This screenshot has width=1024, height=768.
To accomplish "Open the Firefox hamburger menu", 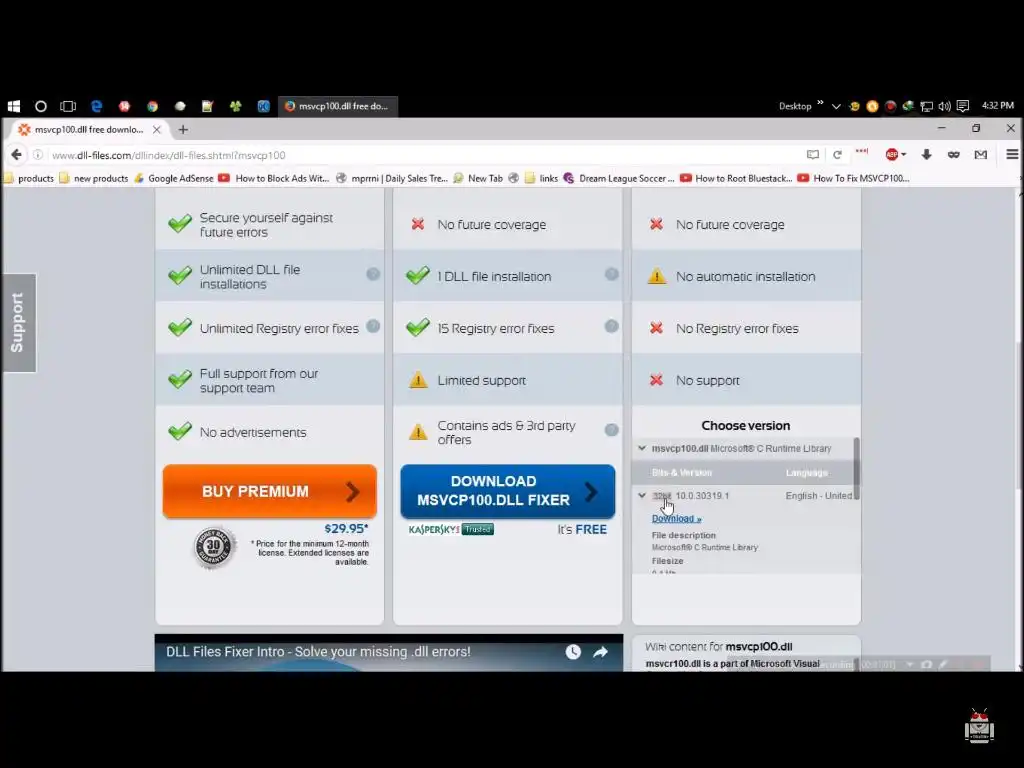I will click(x=1012, y=155).
